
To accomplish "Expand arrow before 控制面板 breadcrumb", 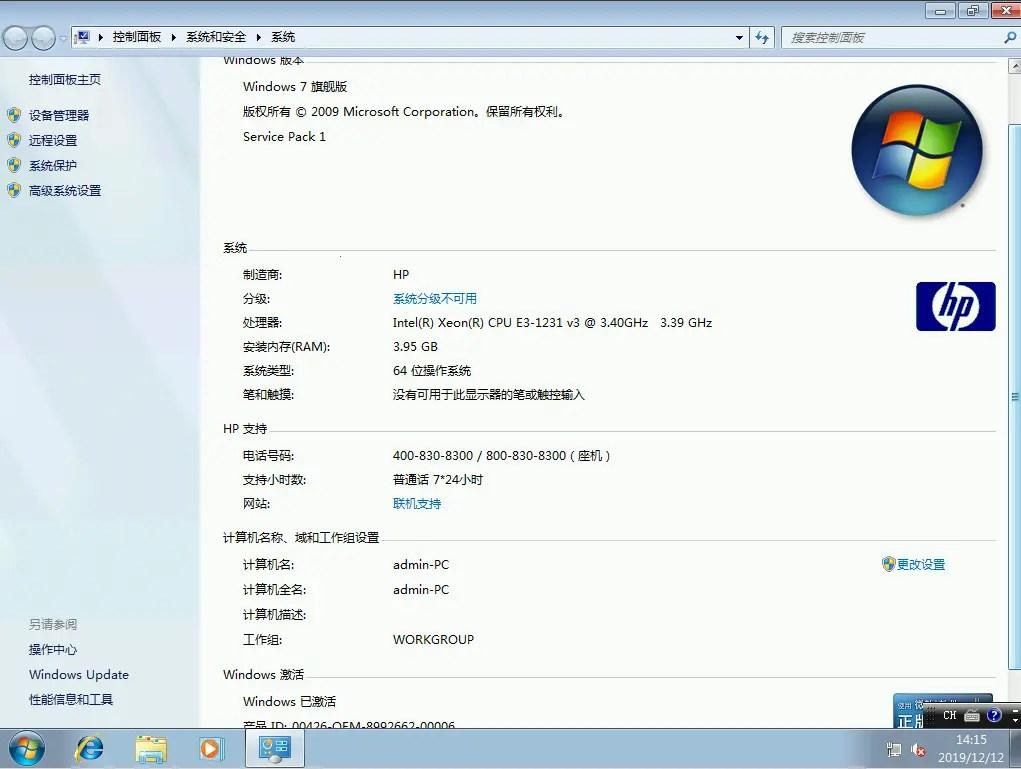I will click(x=101, y=38).
